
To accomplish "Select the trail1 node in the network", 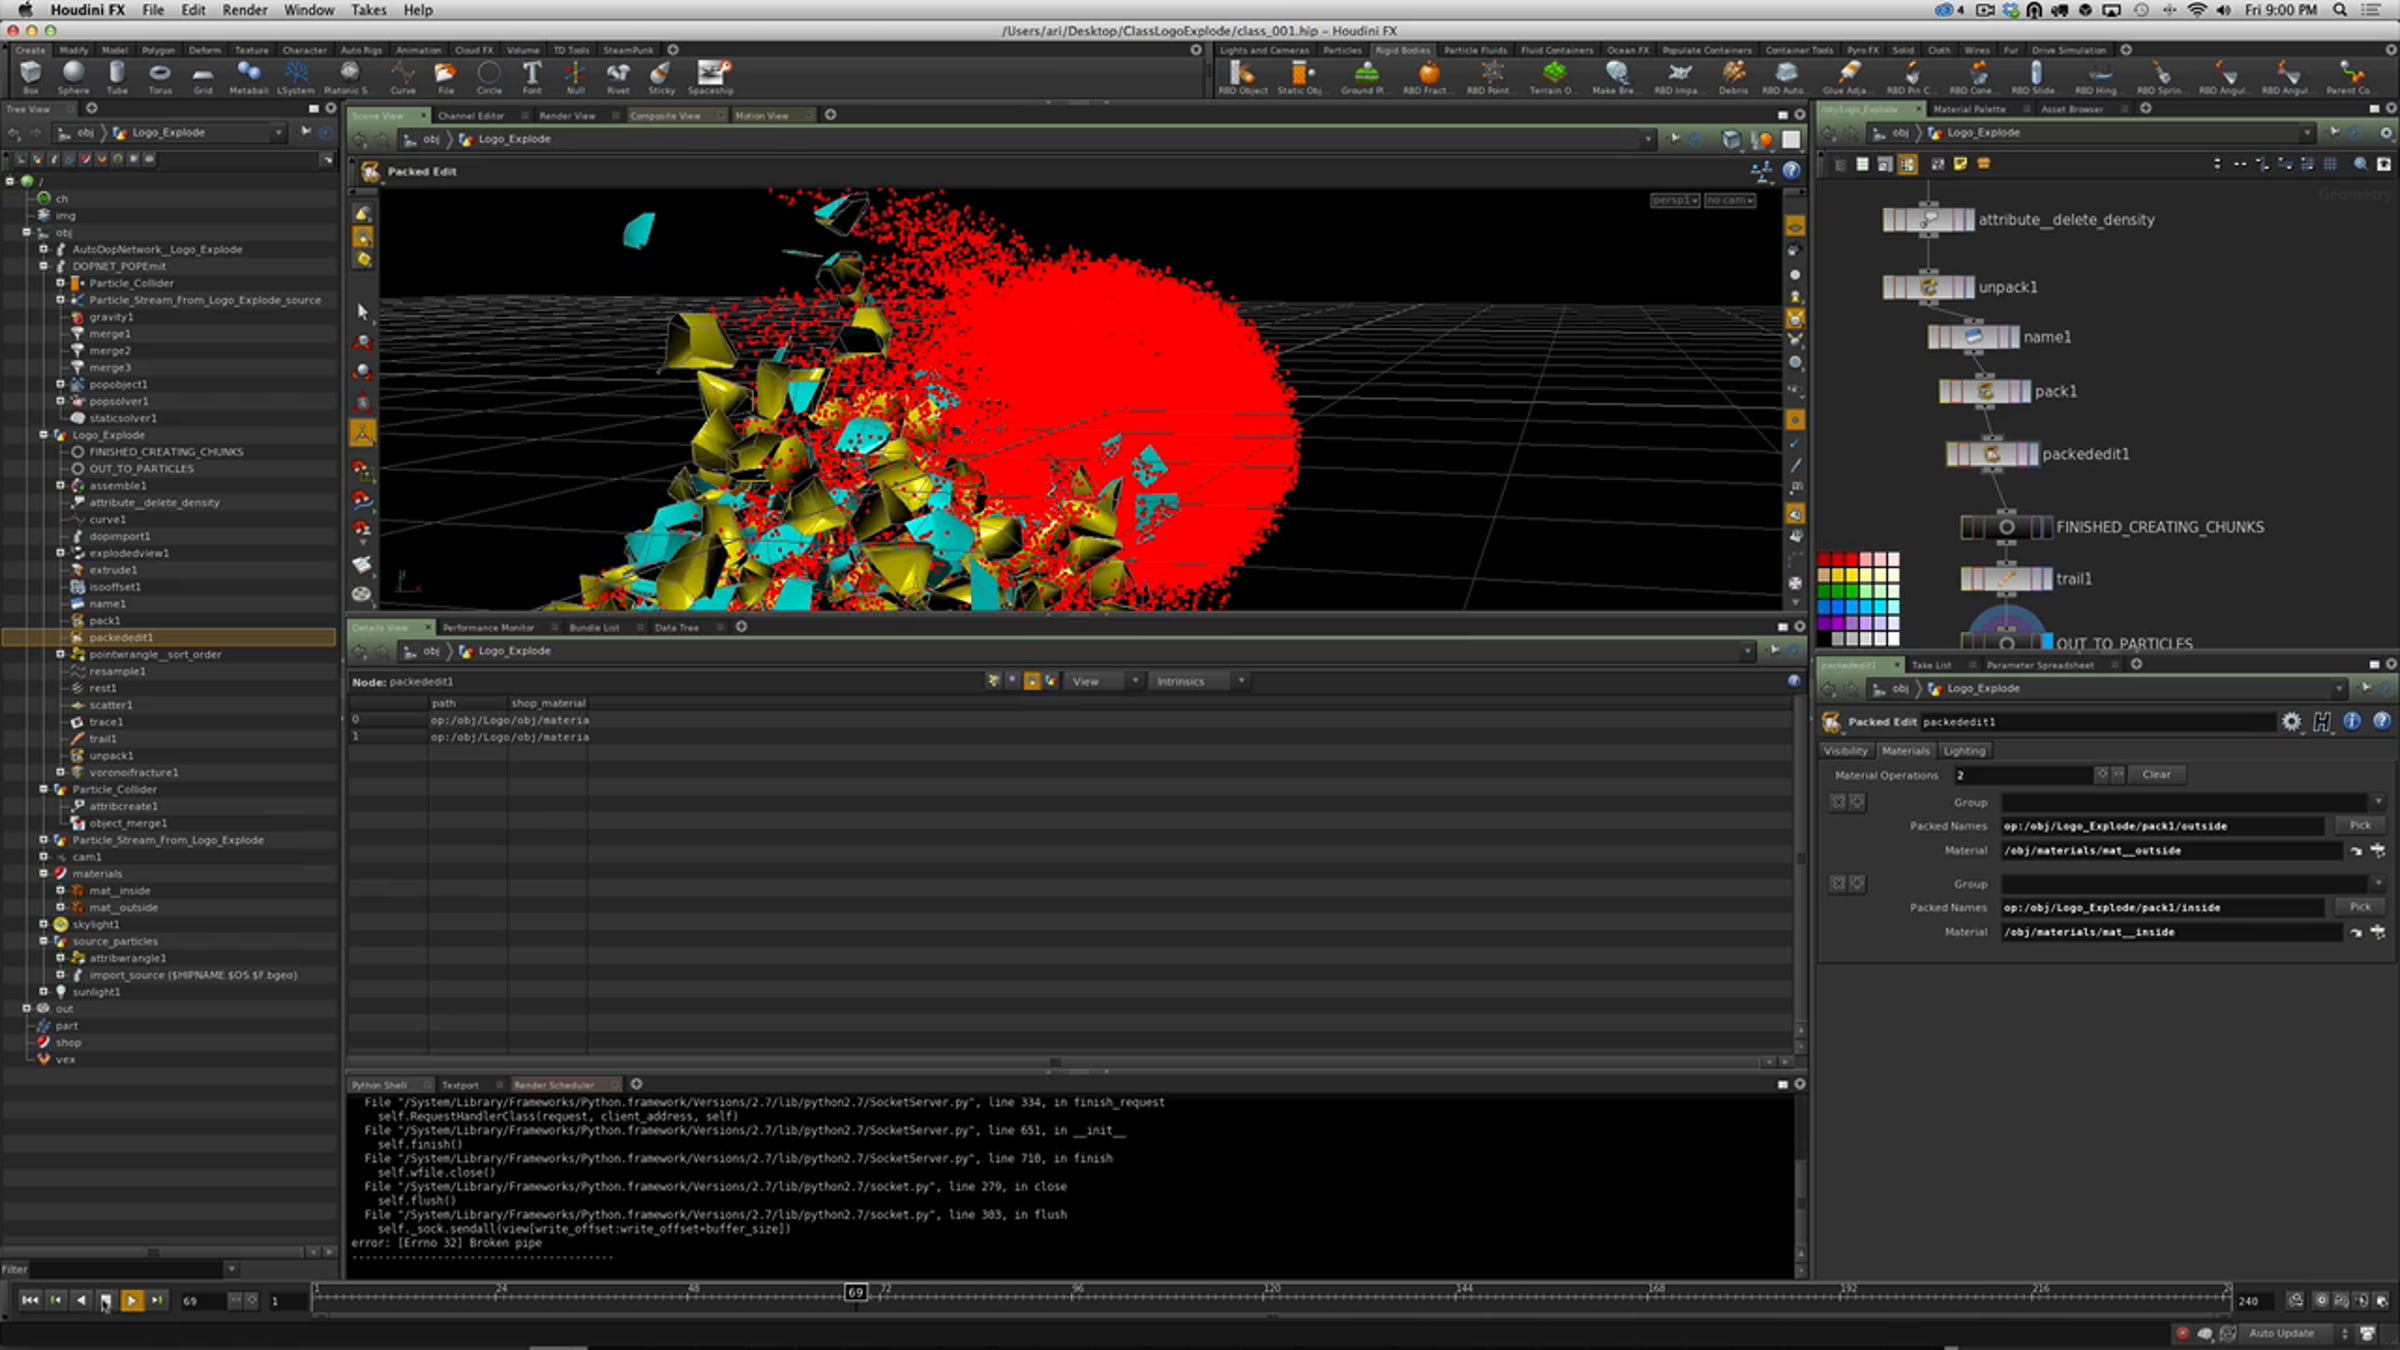I will click(2006, 579).
